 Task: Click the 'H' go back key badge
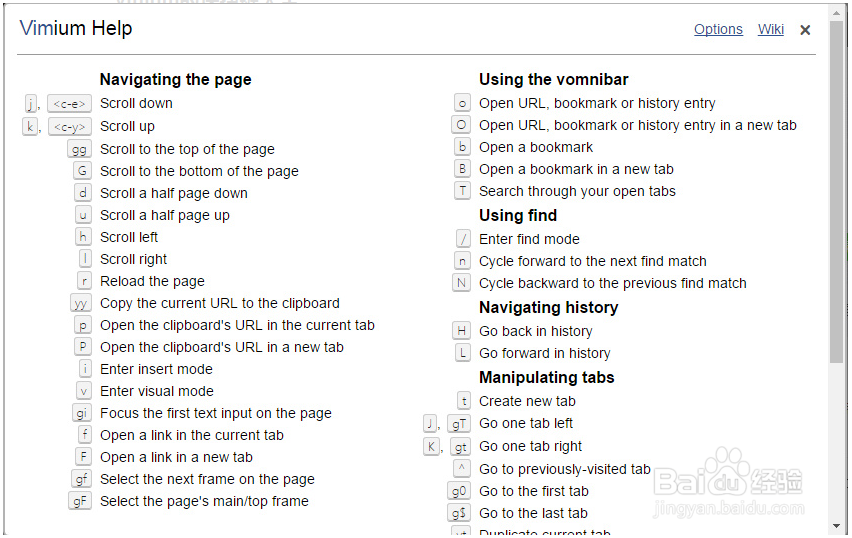(462, 331)
